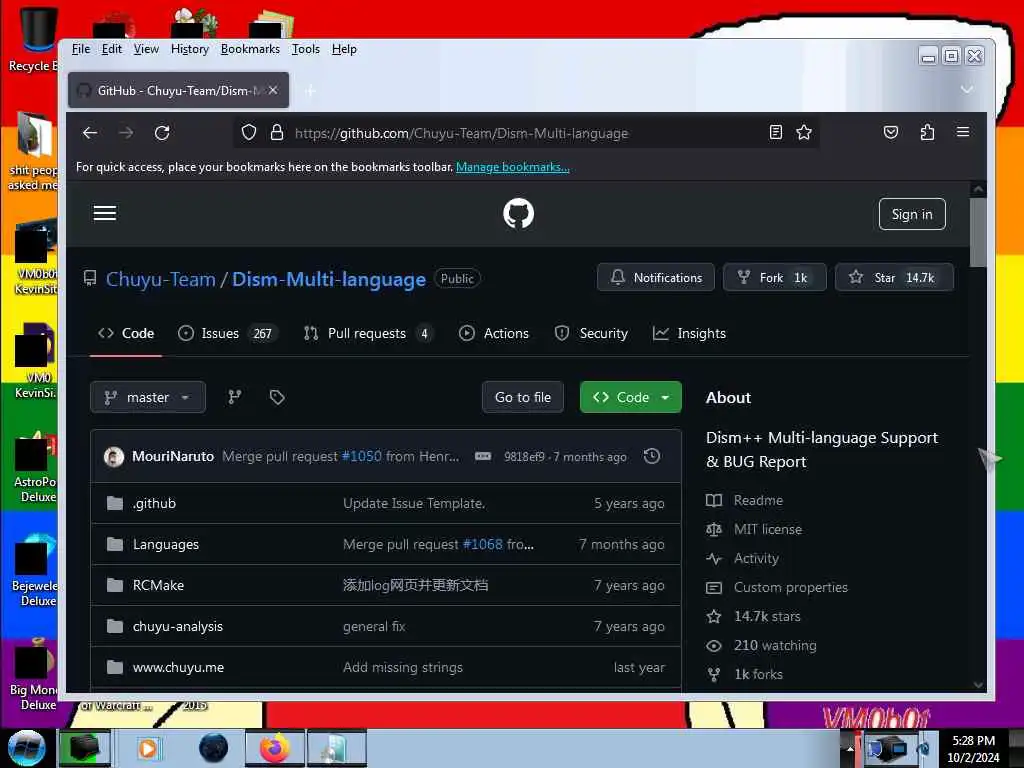Go to GitHub home via the Octocat logo

pos(519,214)
